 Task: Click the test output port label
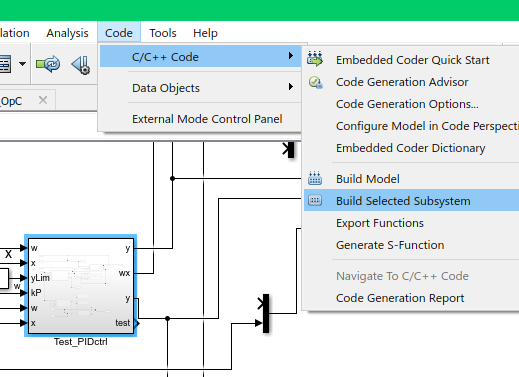122,323
